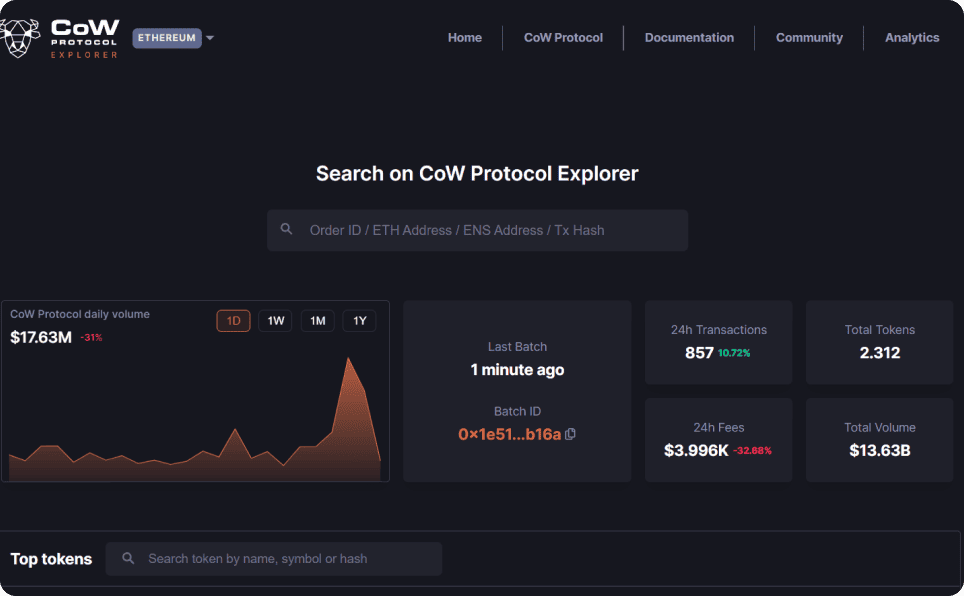
Task: Open Batch ID 0x1e51...b16a link
Action: (x=509, y=434)
